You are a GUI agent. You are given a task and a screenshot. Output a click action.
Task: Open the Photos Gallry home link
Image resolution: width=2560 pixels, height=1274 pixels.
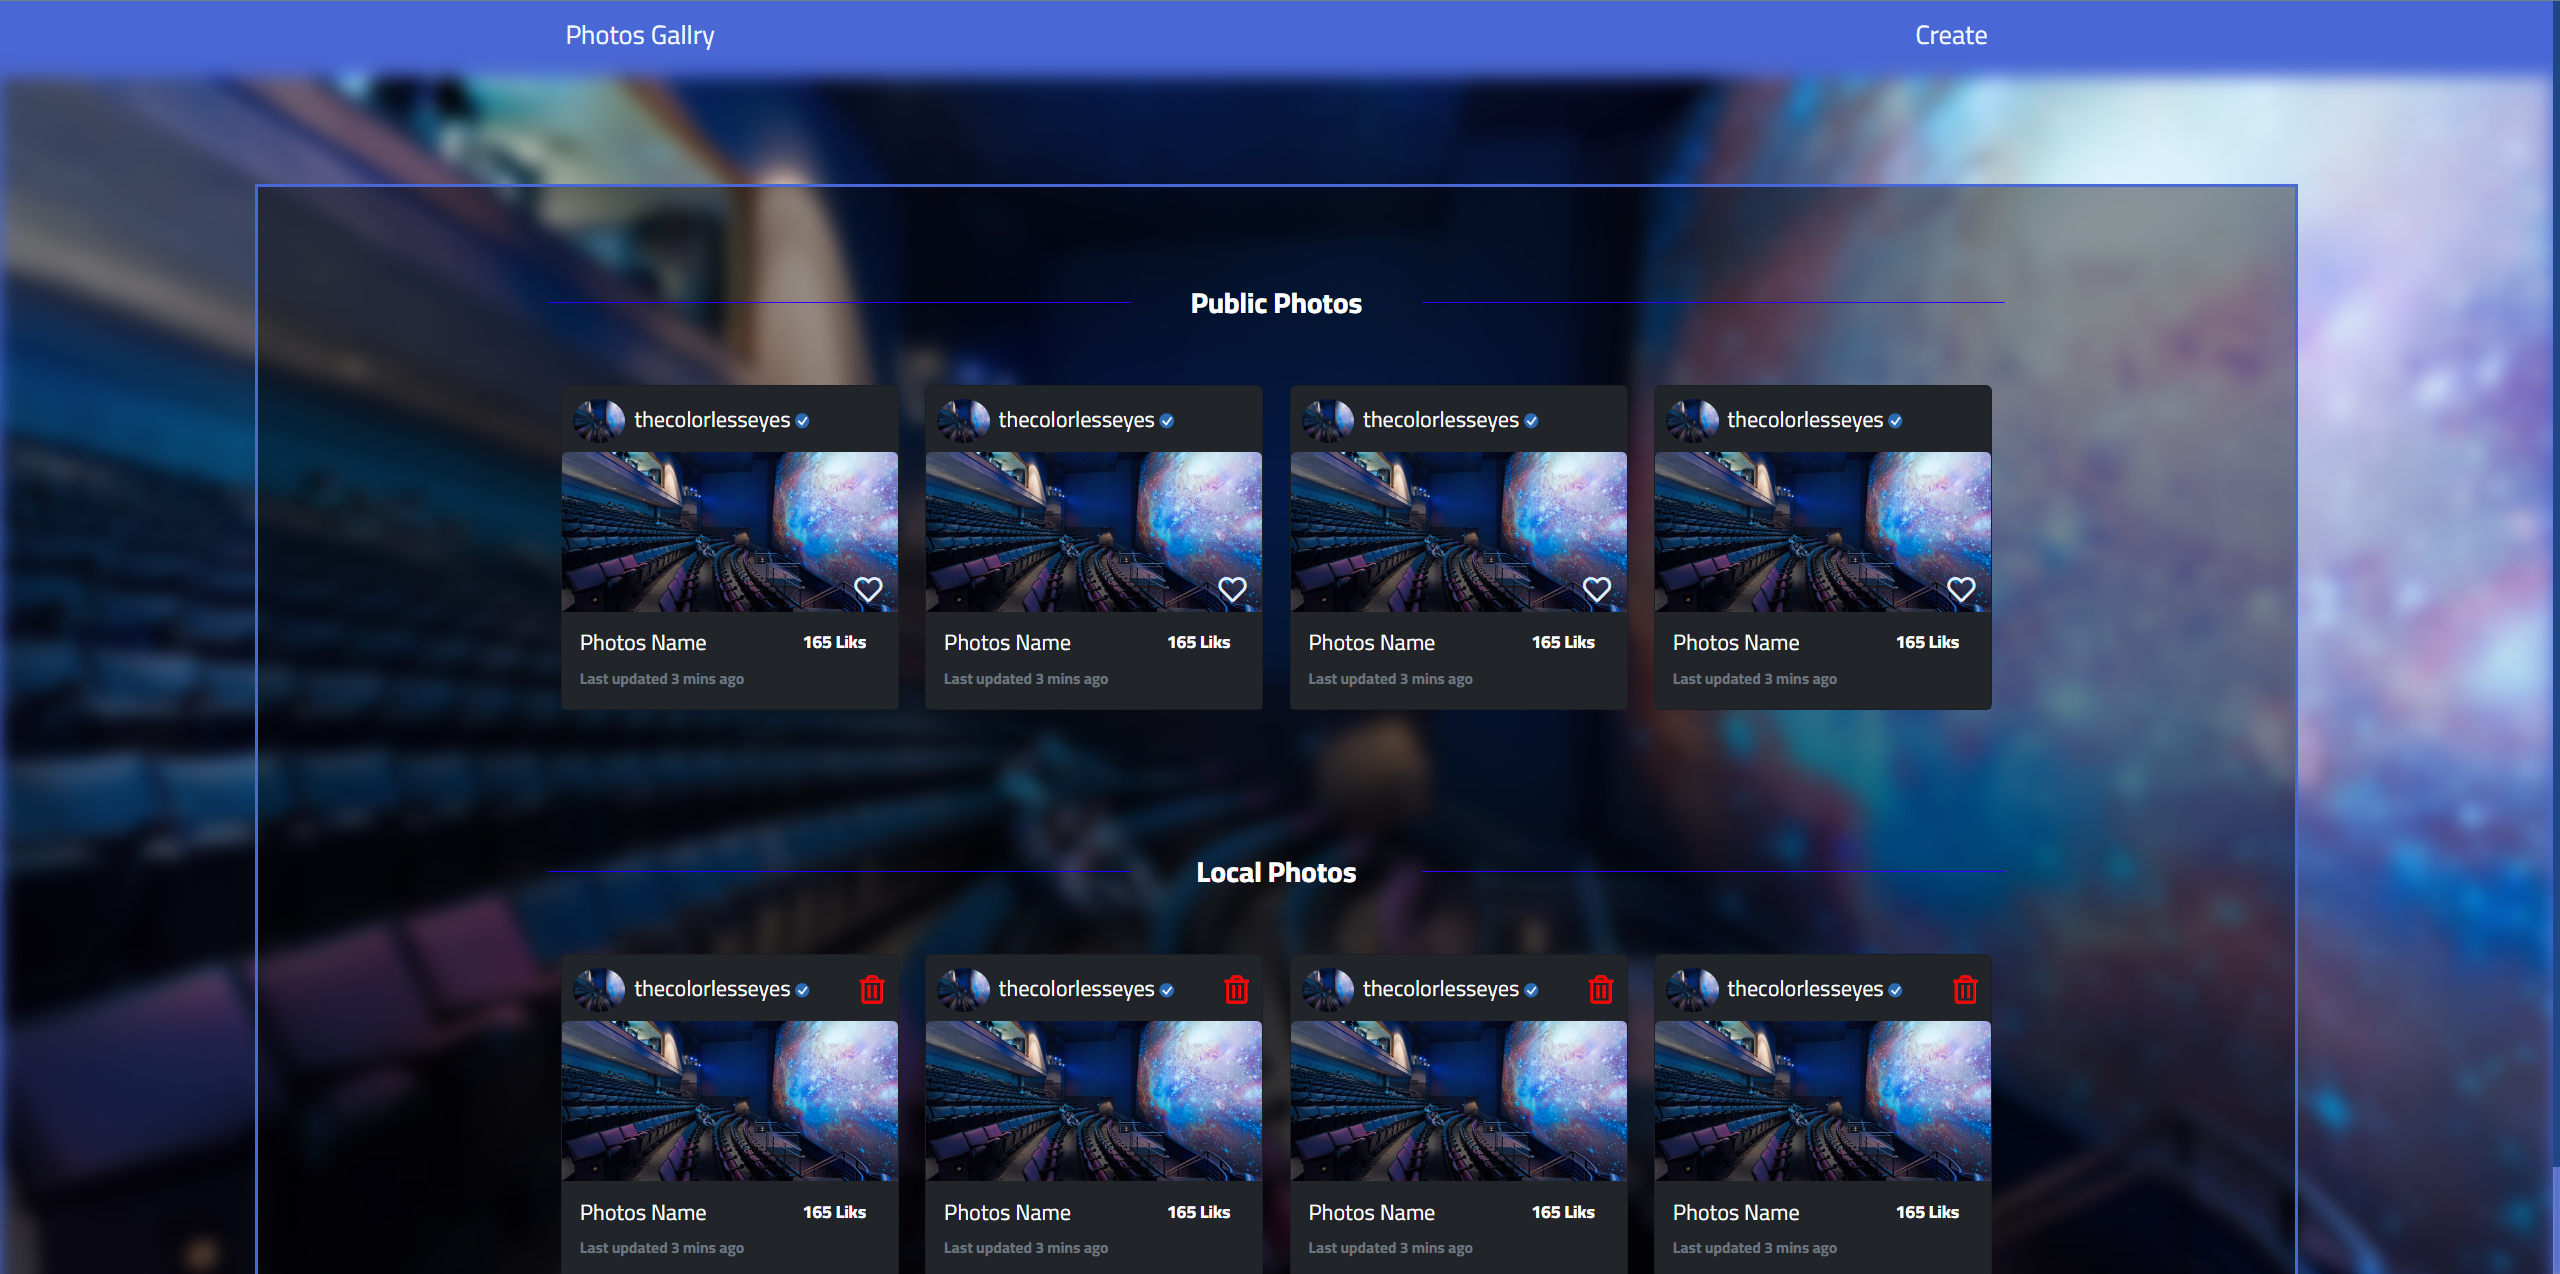point(640,35)
